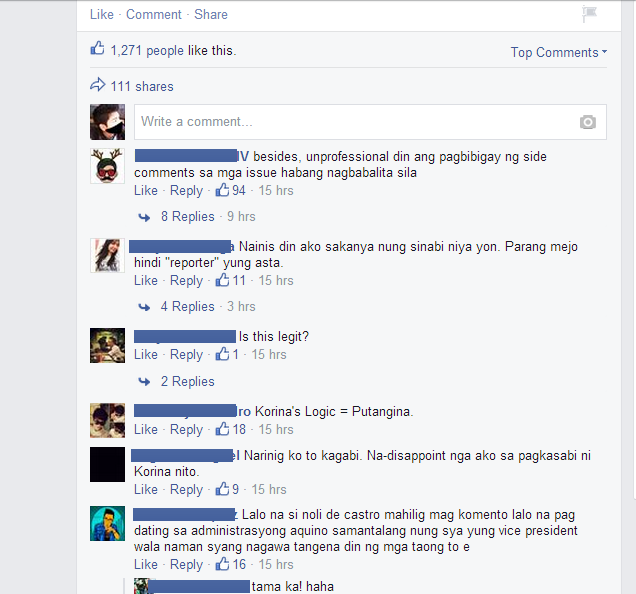
Task: Click the reply arrow icon beside 8 Replies
Action: click(x=144, y=217)
